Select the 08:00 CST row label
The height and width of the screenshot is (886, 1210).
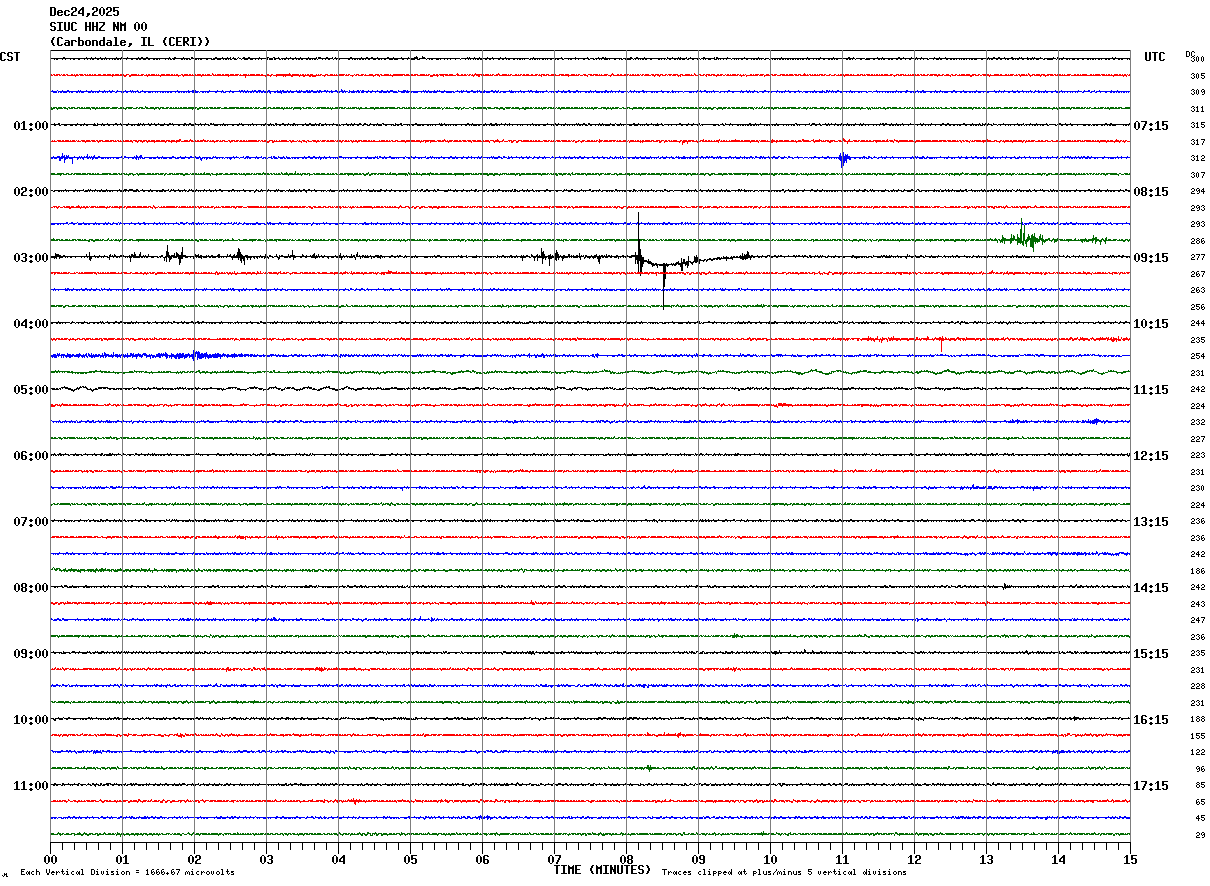pyautogui.click(x=31, y=588)
